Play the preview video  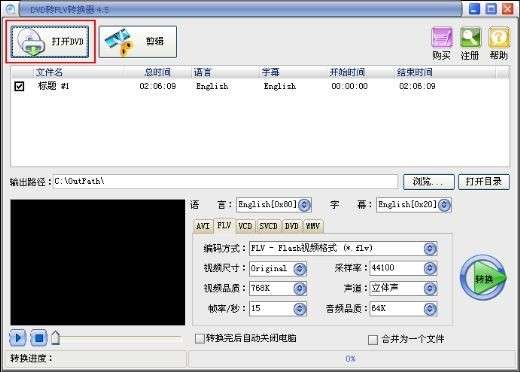pyautogui.click(x=18, y=338)
